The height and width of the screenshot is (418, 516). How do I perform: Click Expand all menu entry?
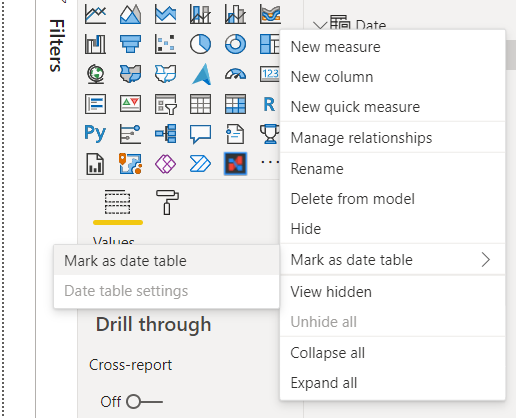tap(393, 383)
